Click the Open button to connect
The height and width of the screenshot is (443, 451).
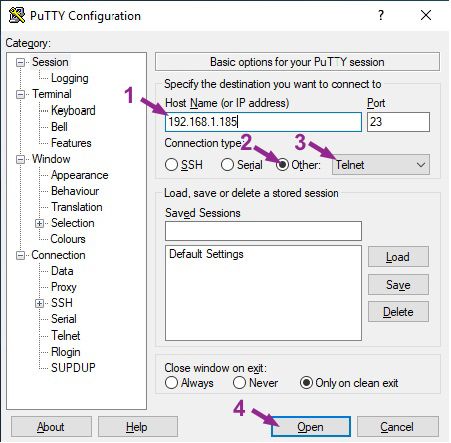pyautogui.click(x=311, y=427)
